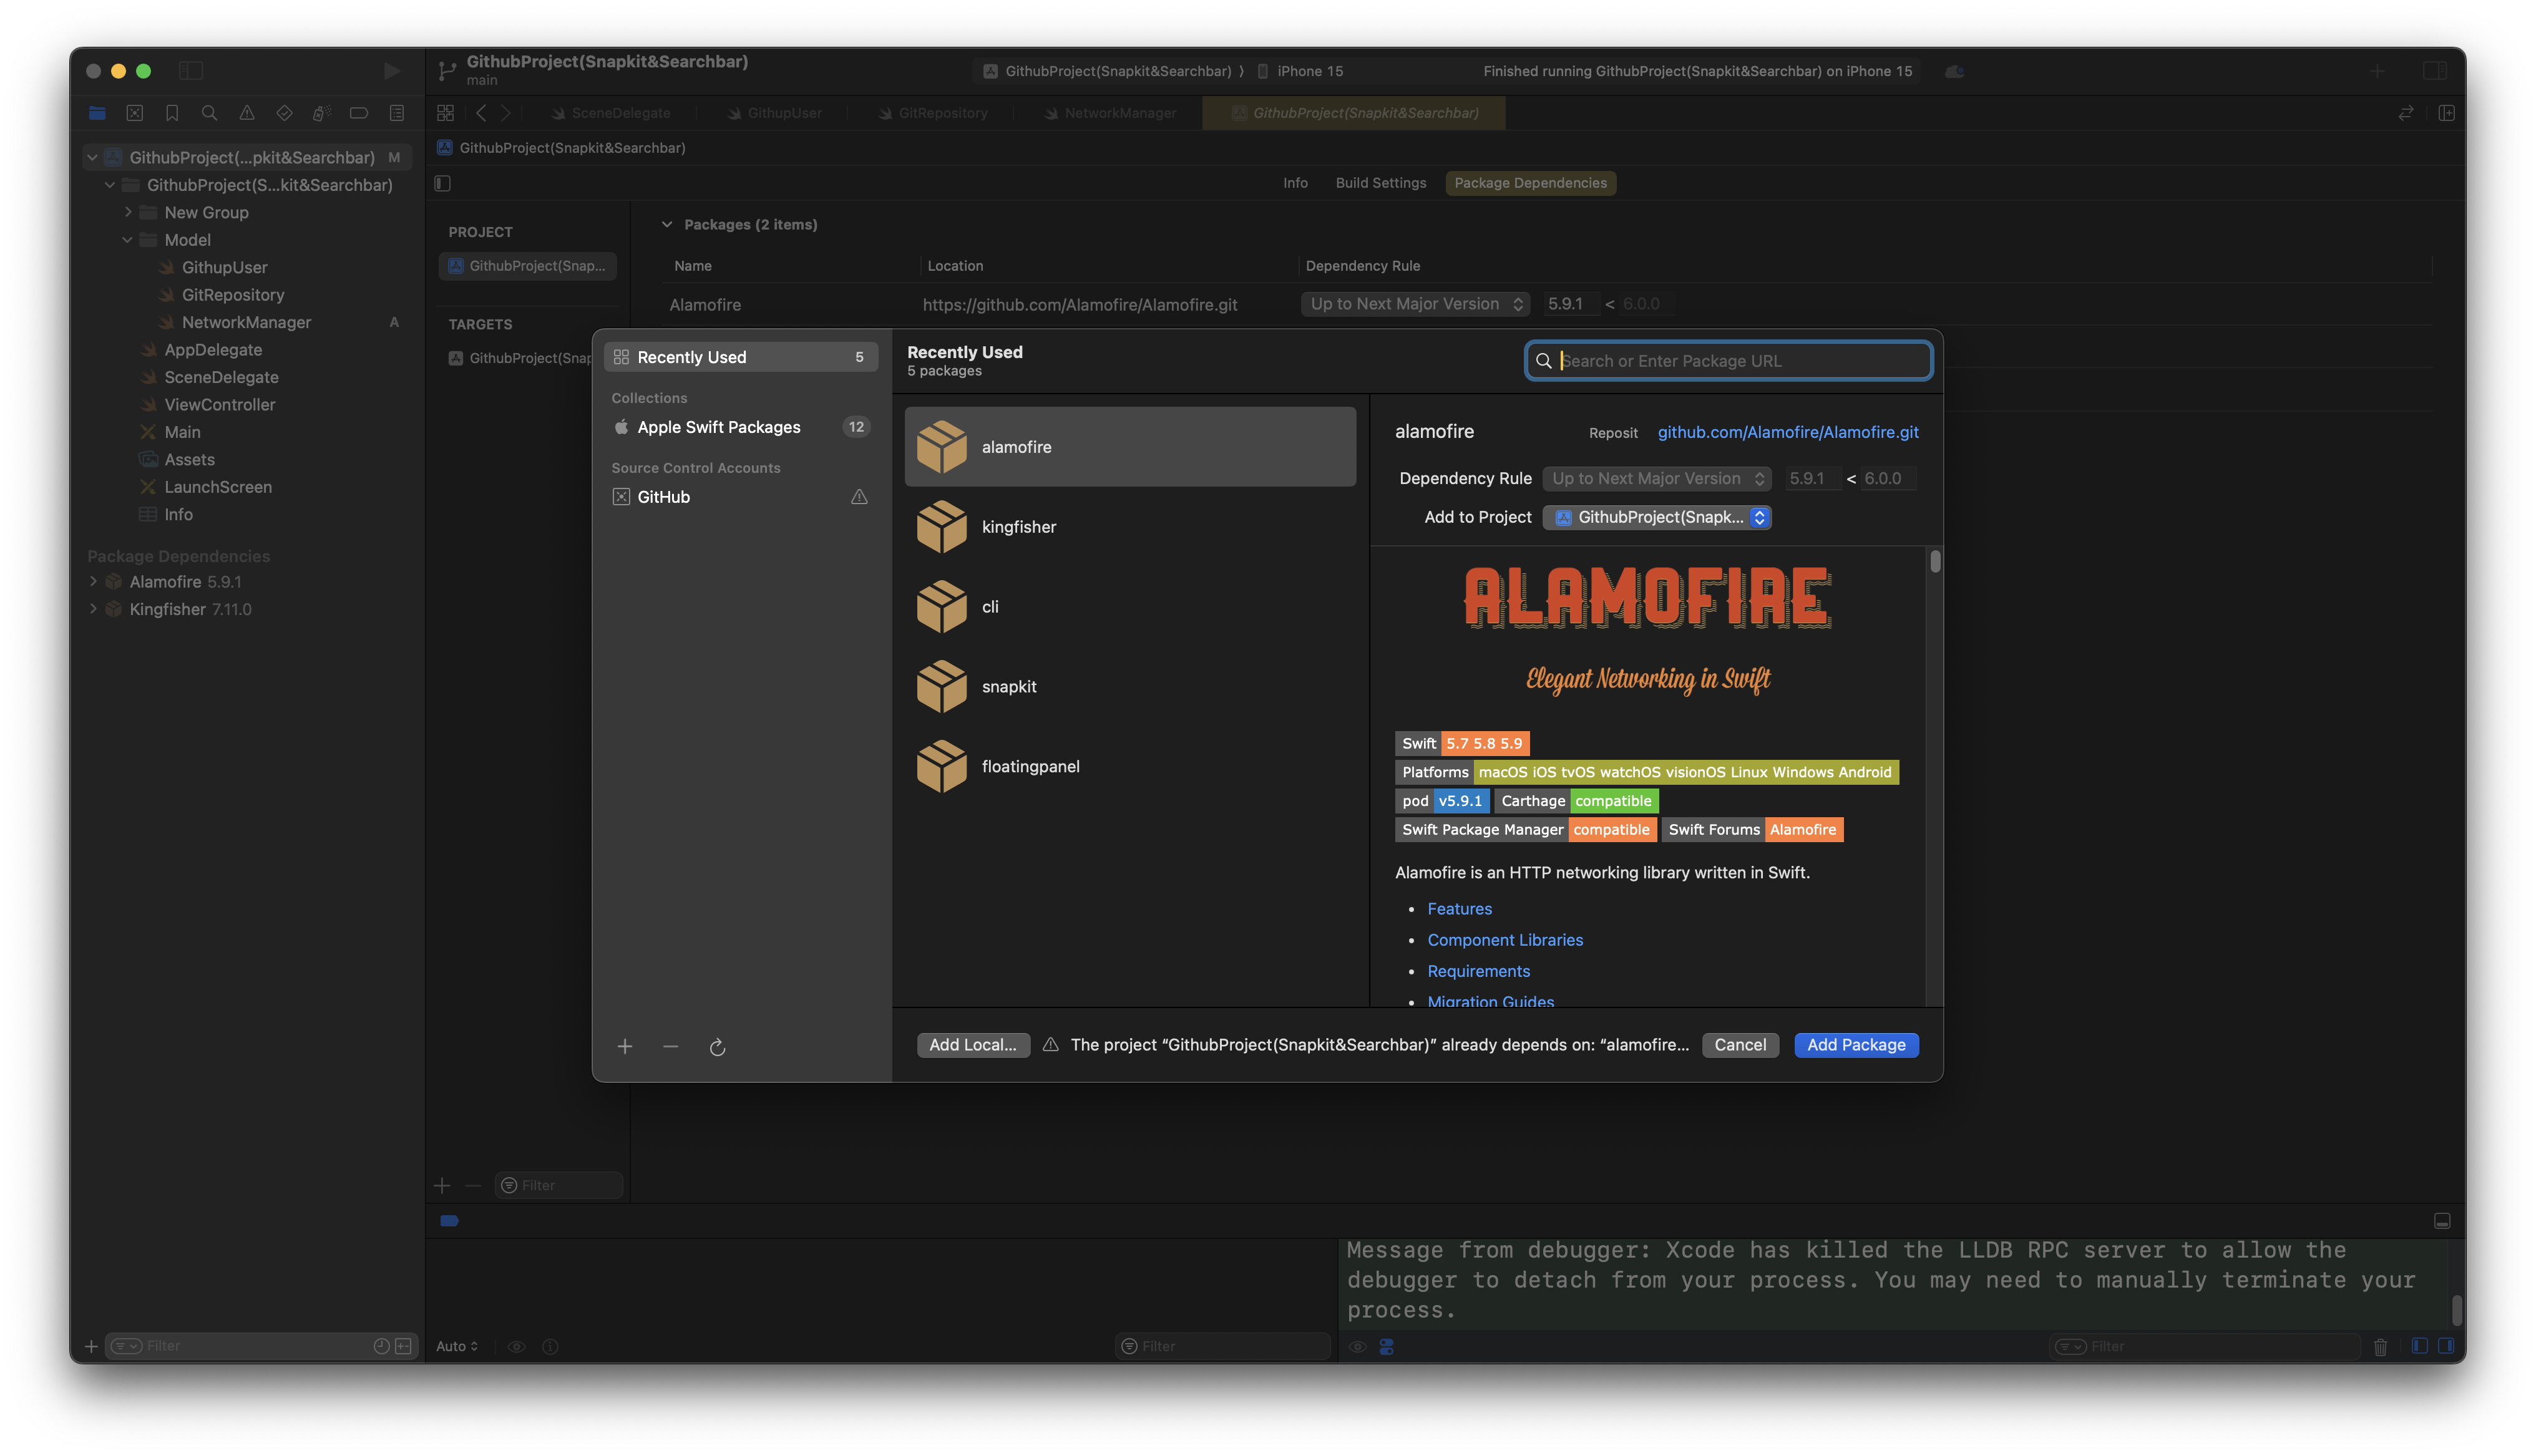This screenshot has width=2536, height=1456.
Task: Click the Add Local... button
Action: click(x=973, y=1045)
